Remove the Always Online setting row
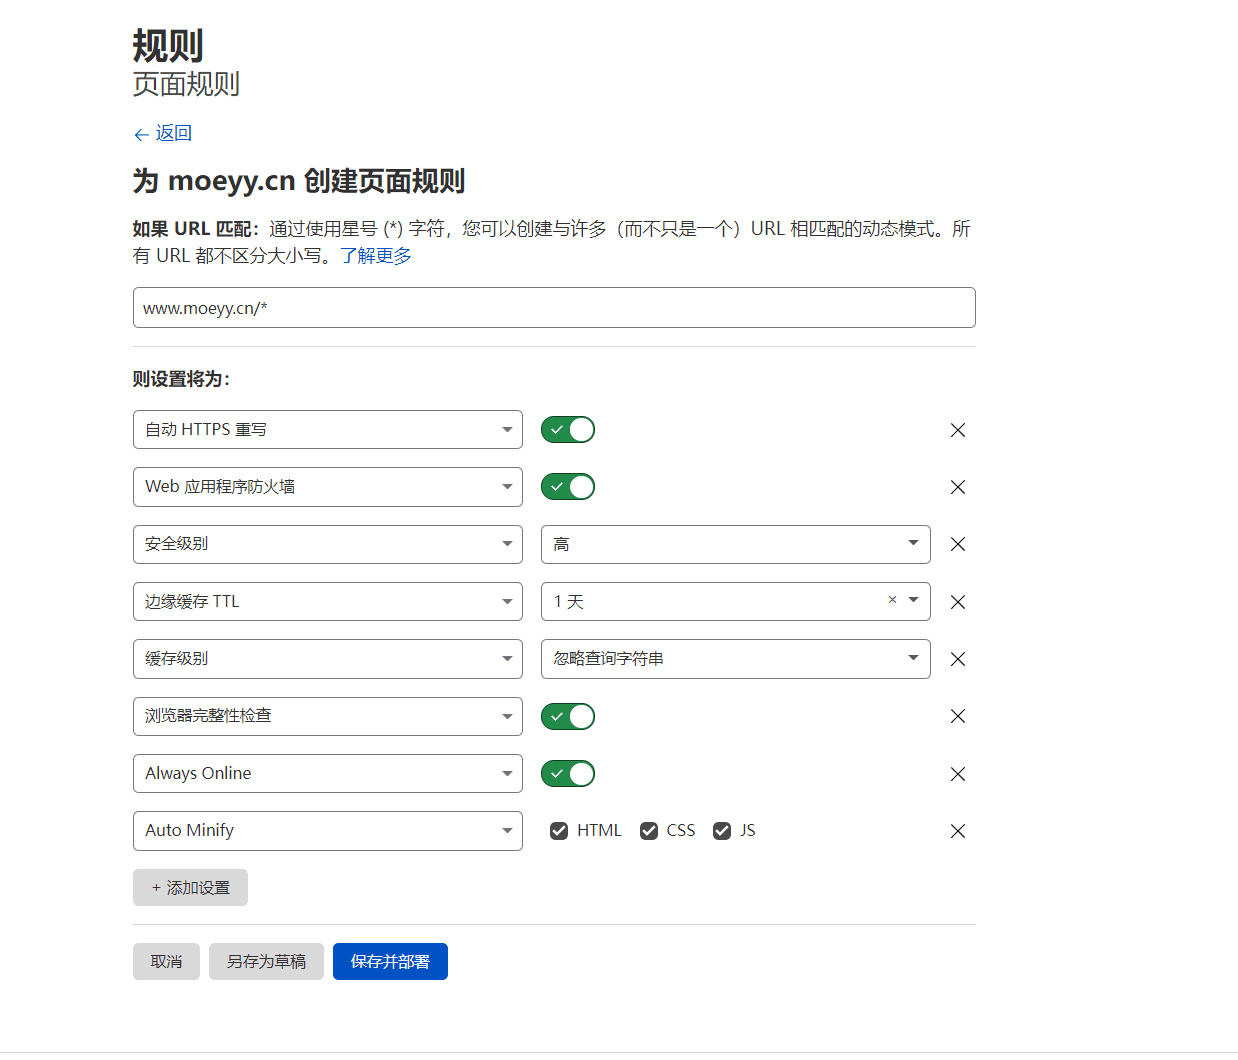This screenshot has width=1238, height=1060. click(x=957, y=774)
